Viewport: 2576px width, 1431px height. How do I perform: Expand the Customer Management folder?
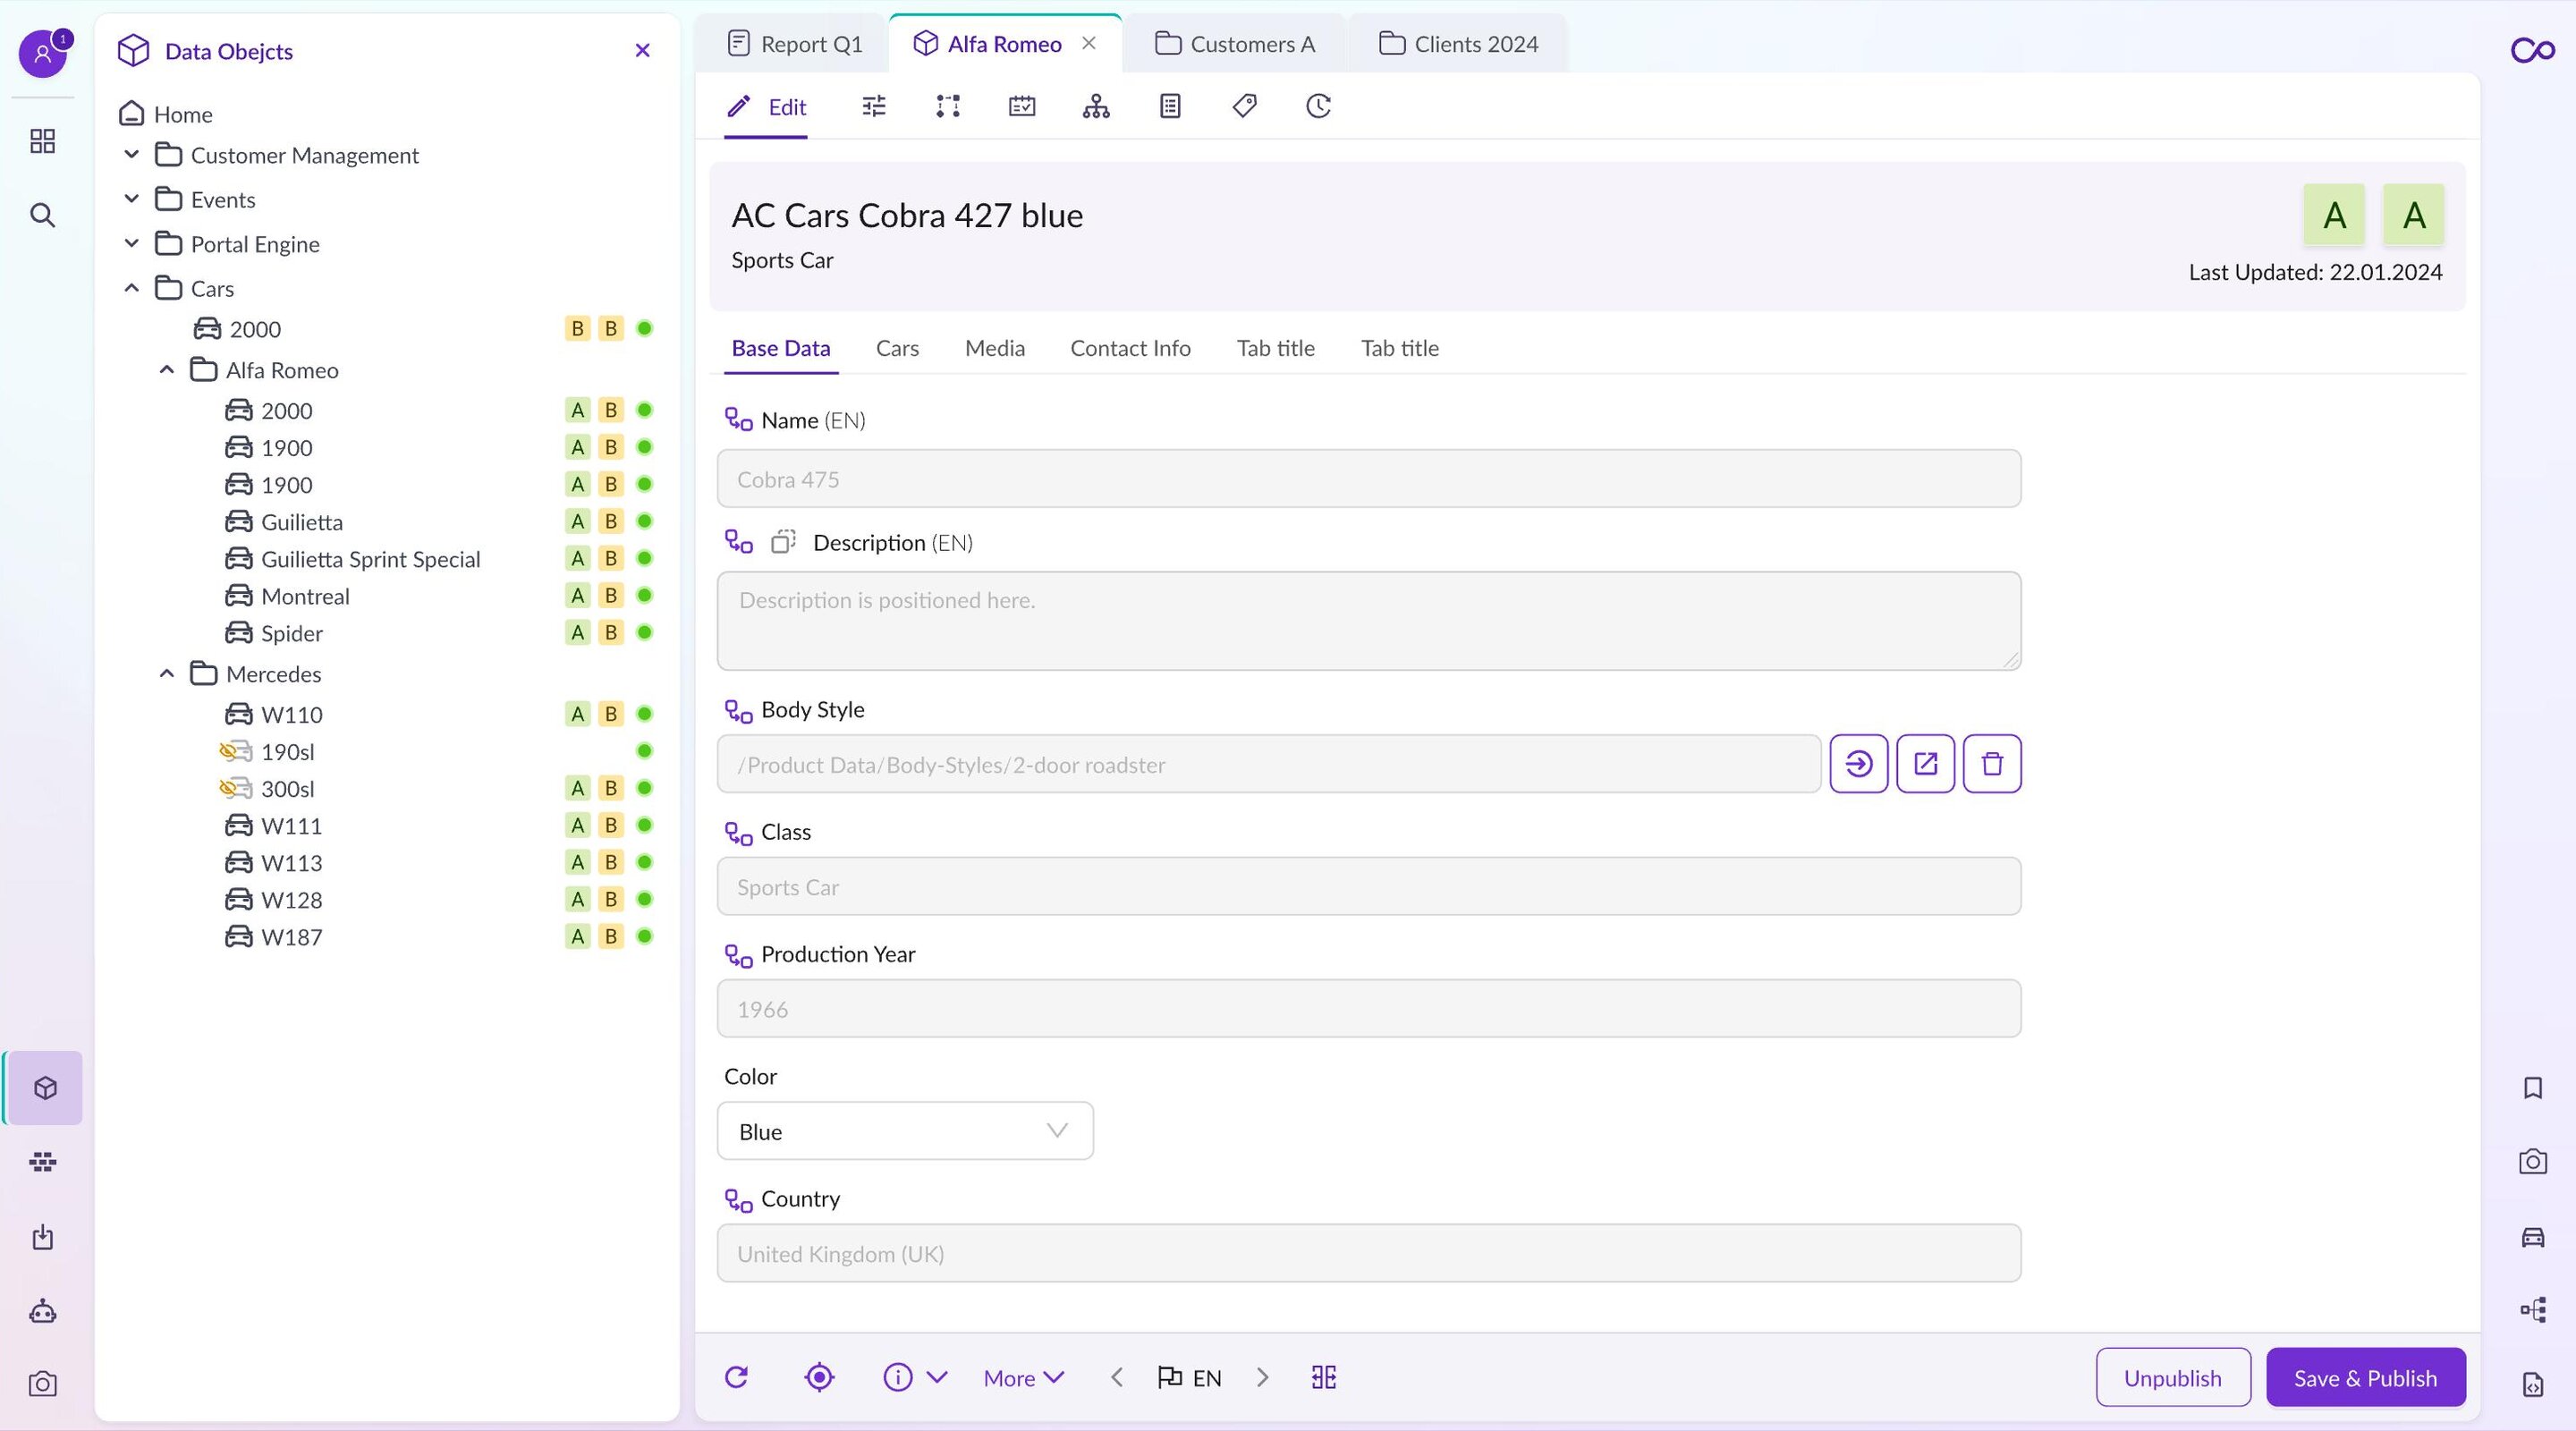(x=131, y=155)
